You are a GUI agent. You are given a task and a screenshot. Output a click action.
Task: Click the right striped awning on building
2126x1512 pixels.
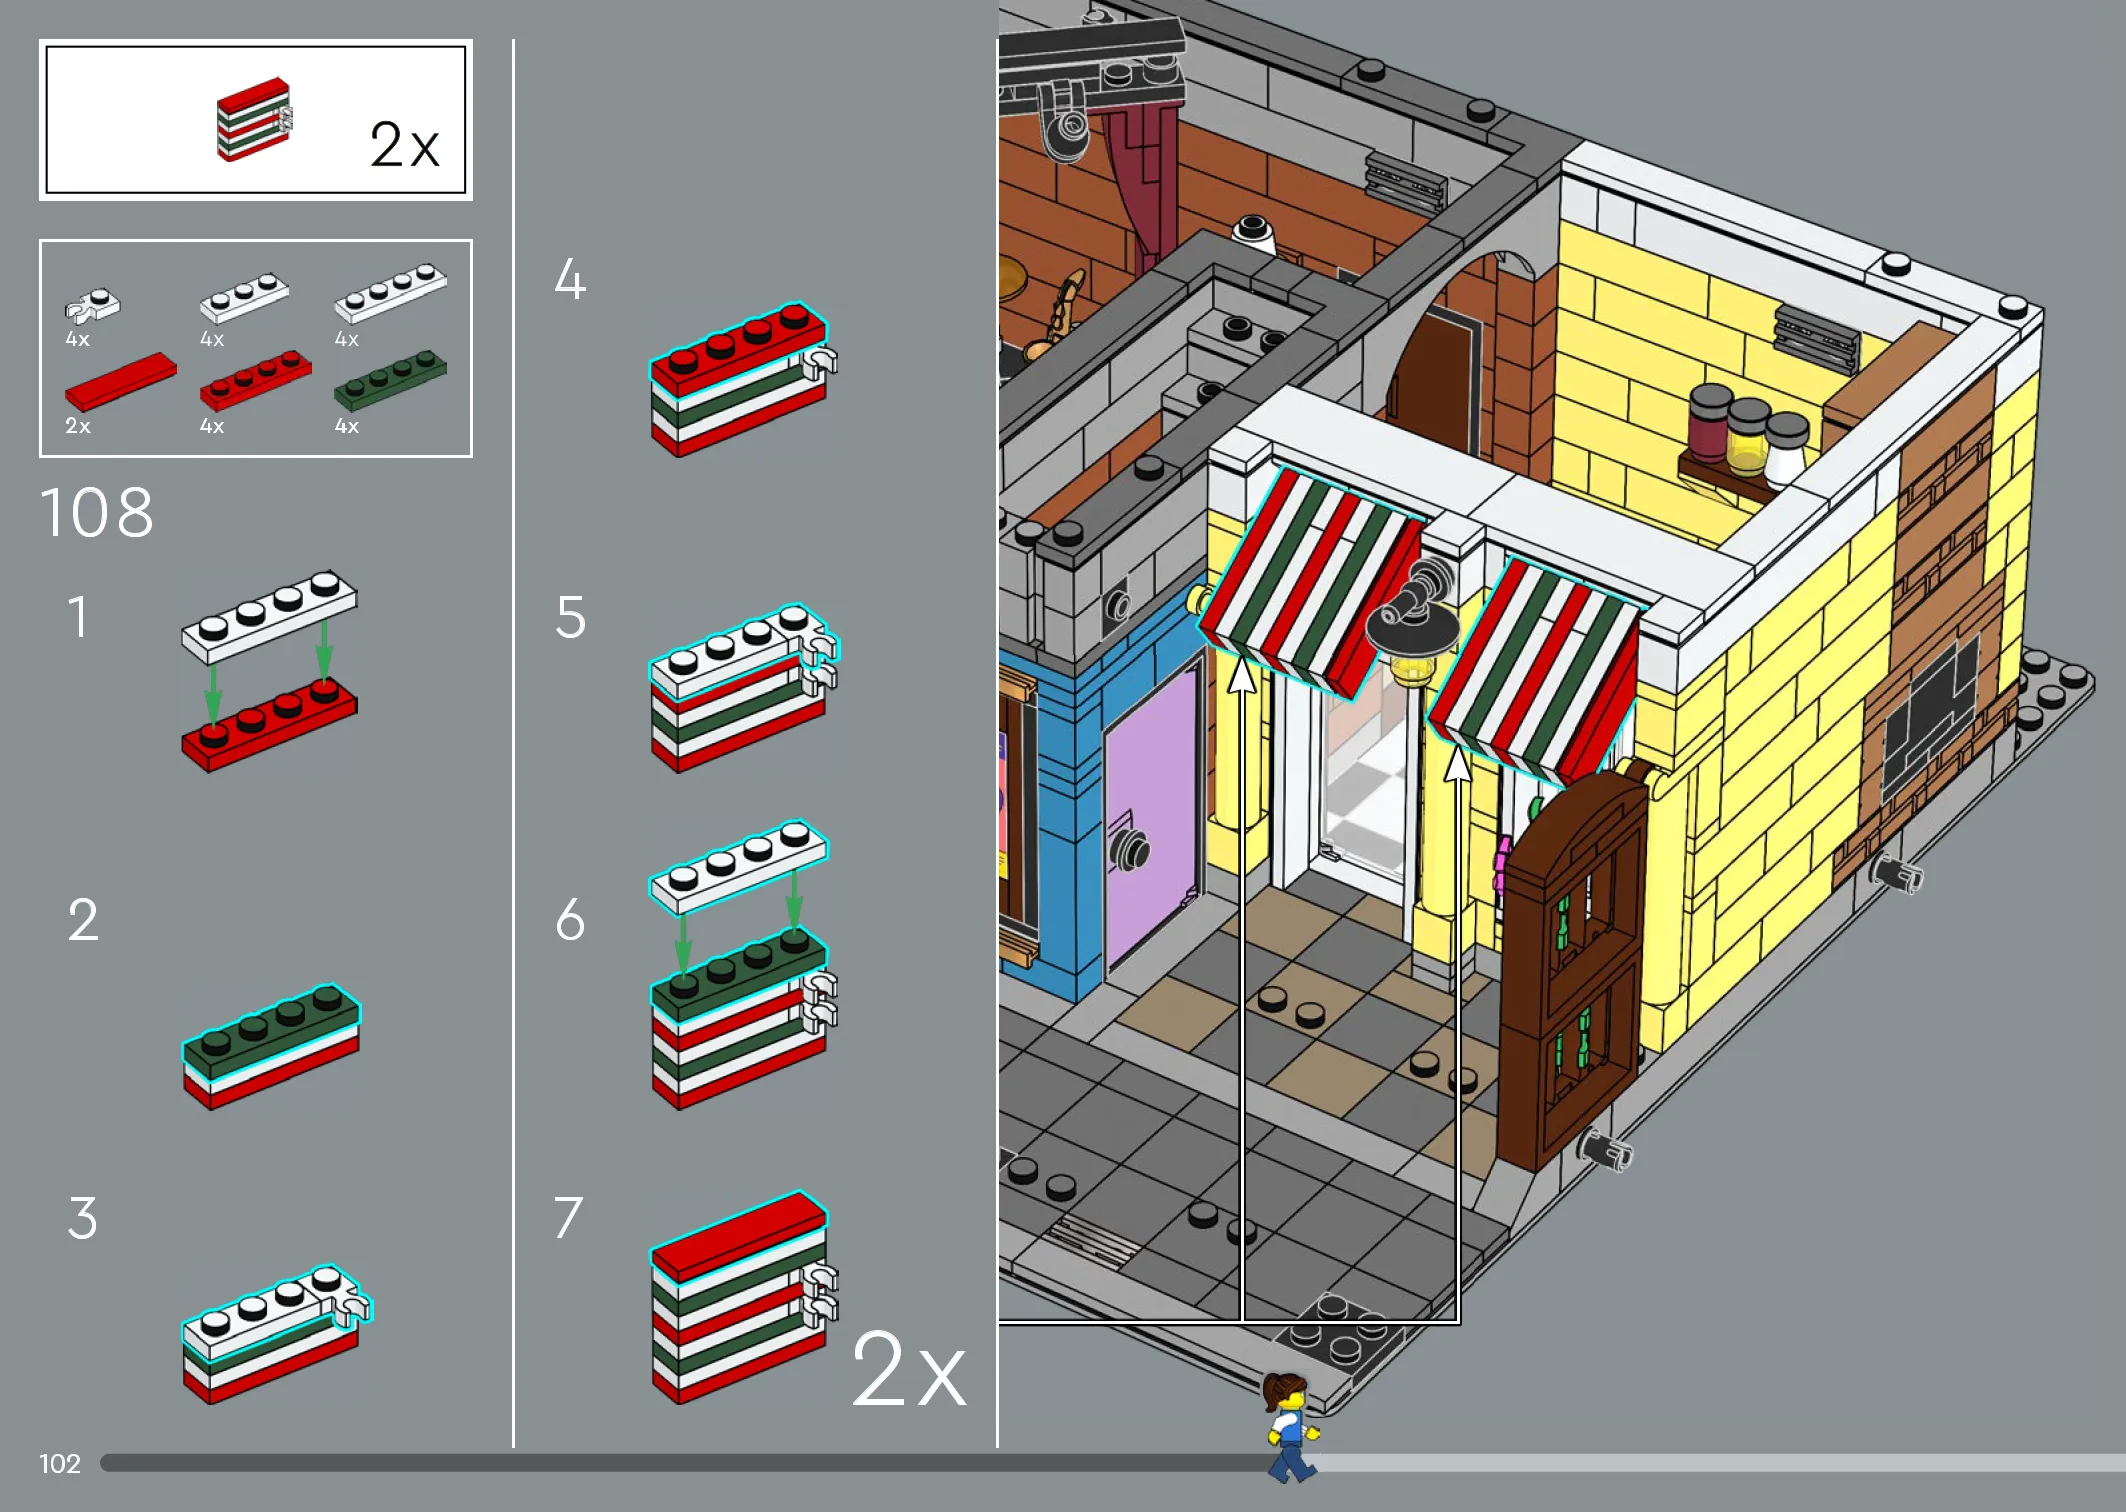click(x=1534, y=670)
